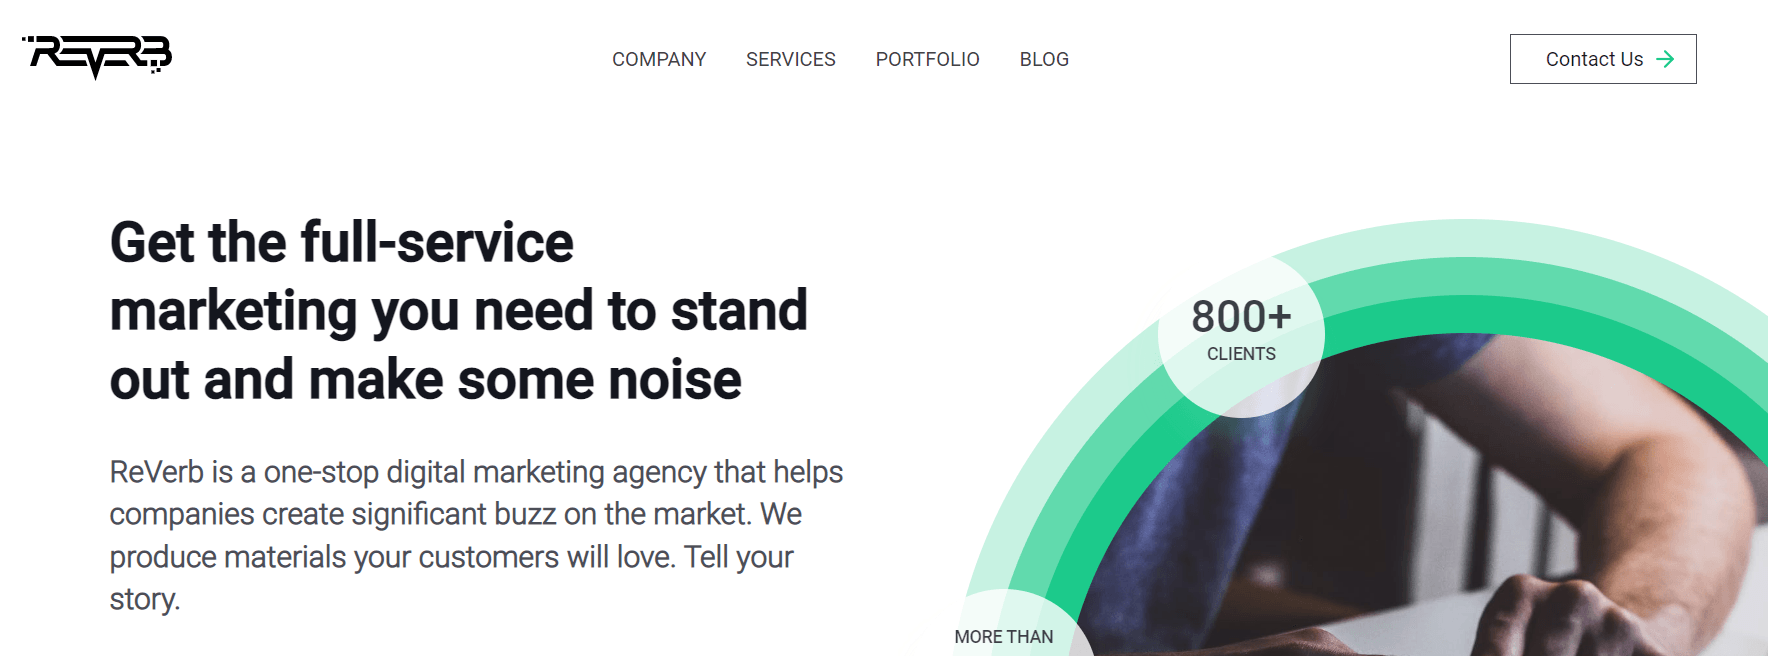The height and width of the screenshot is (656, 1768).
Task: Open the COMPANY menu
Action: point(659,59)
